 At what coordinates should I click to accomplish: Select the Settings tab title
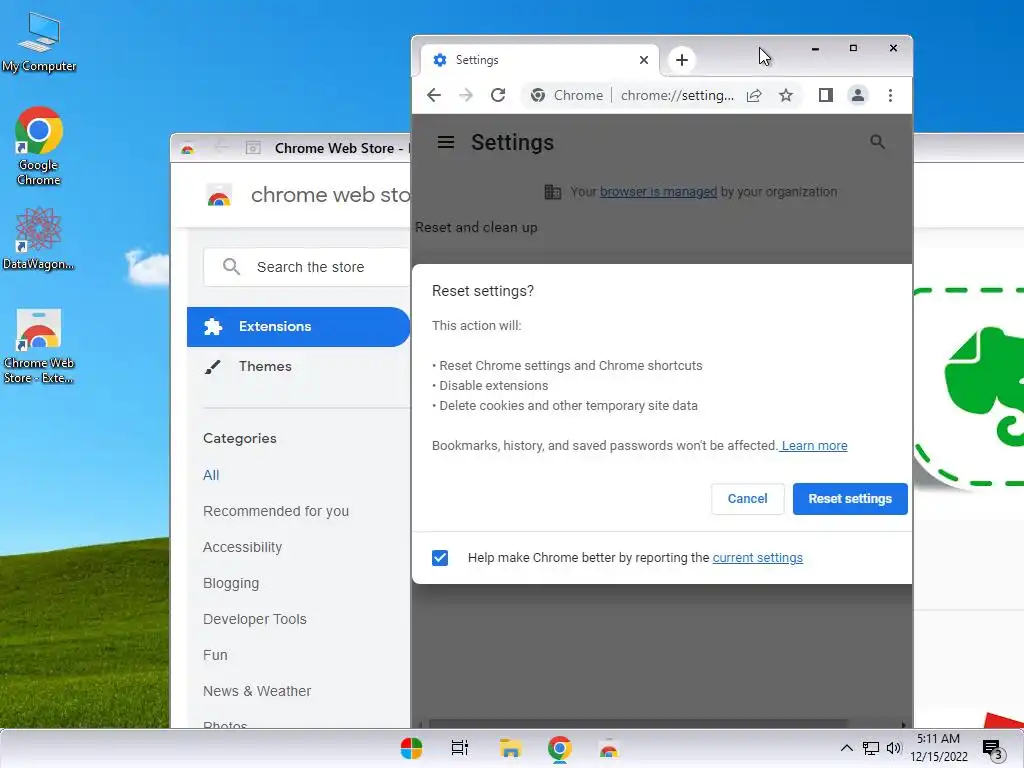click(x=477, y=60)
